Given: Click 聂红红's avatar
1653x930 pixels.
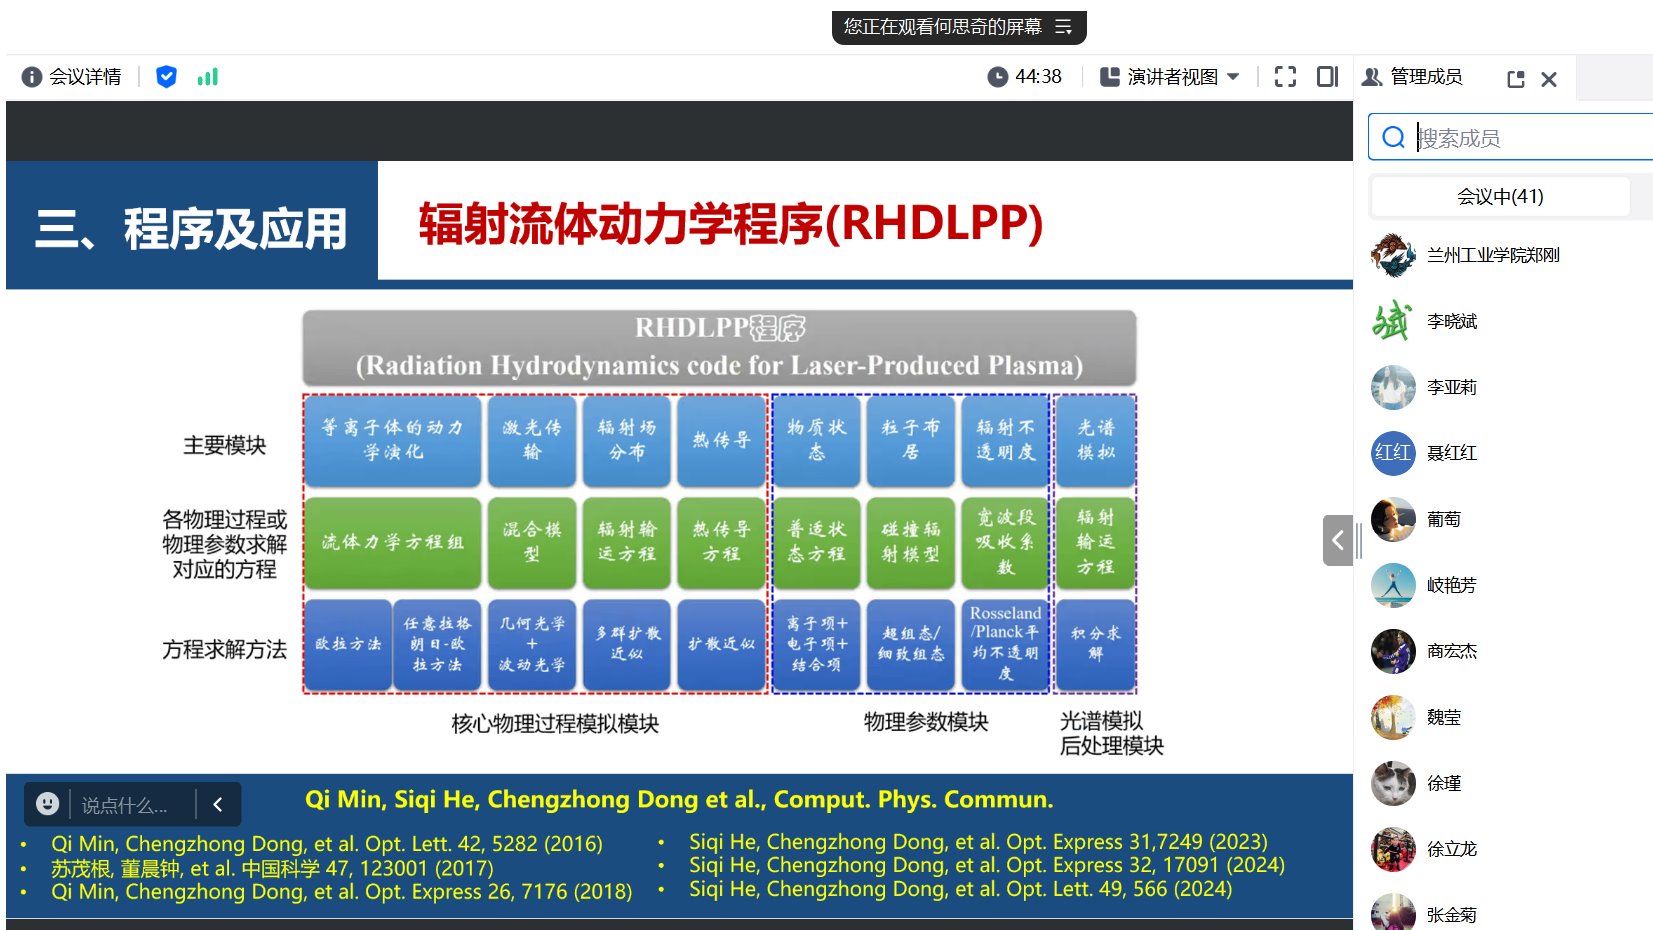Looking at the screenshot, I should (1392, 453).
